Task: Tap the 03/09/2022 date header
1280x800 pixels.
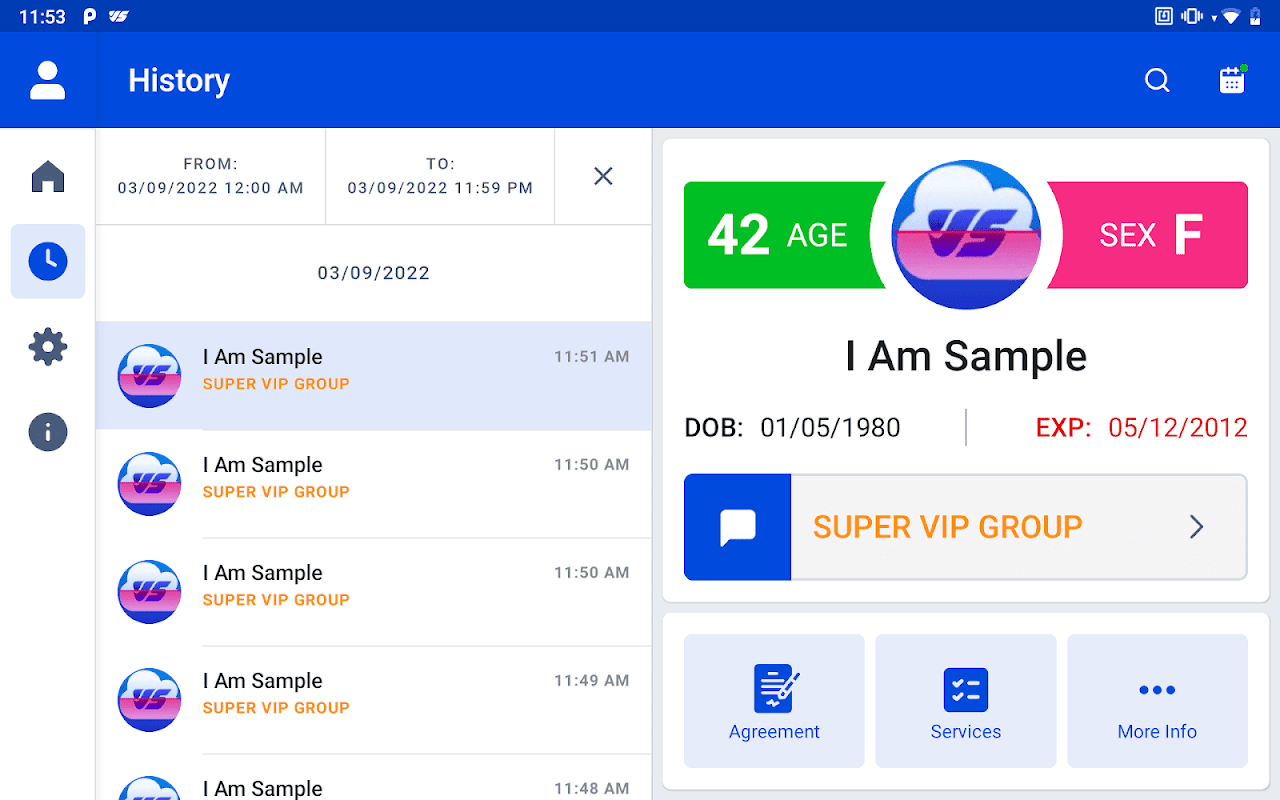Action: pyautogui.click(x=374, y=273)
